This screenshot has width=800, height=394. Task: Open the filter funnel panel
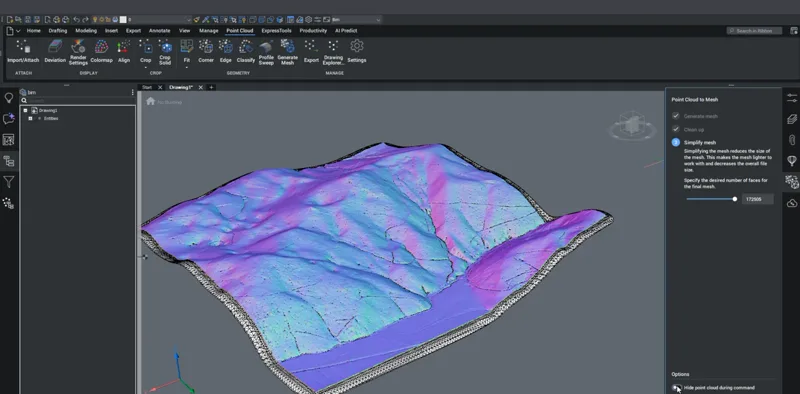(x=9, y=182)
